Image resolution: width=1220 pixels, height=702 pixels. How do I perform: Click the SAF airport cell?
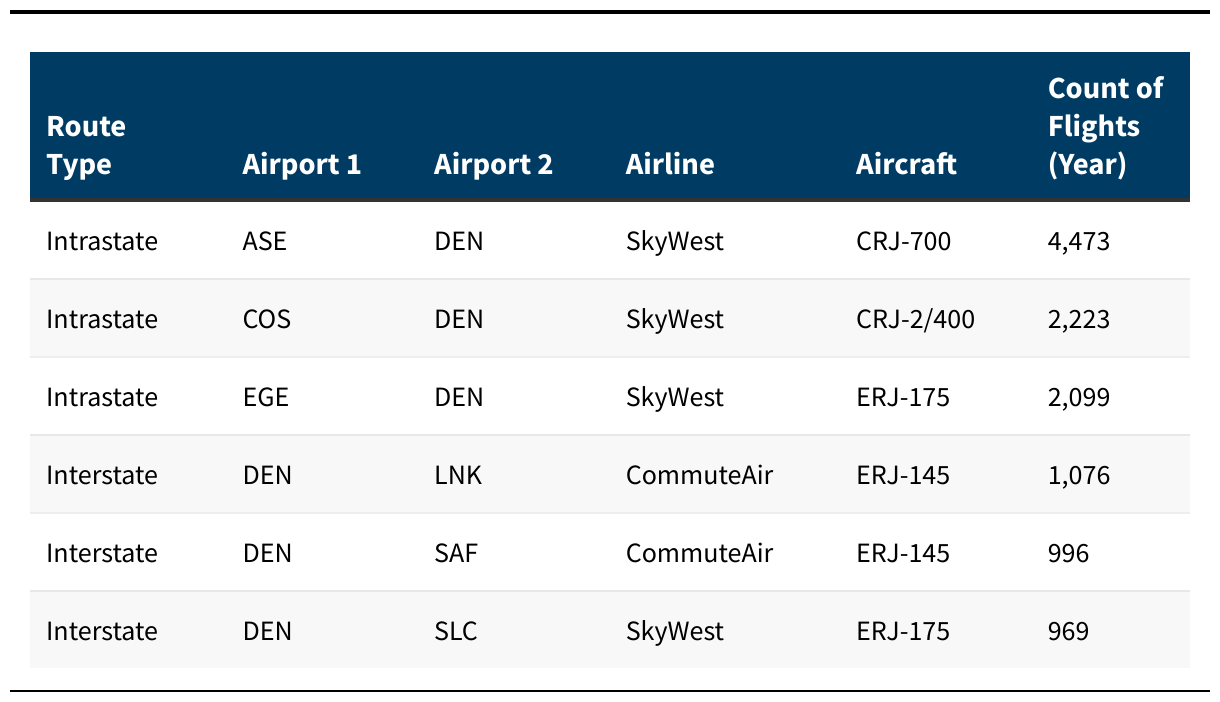click(456, 553)
